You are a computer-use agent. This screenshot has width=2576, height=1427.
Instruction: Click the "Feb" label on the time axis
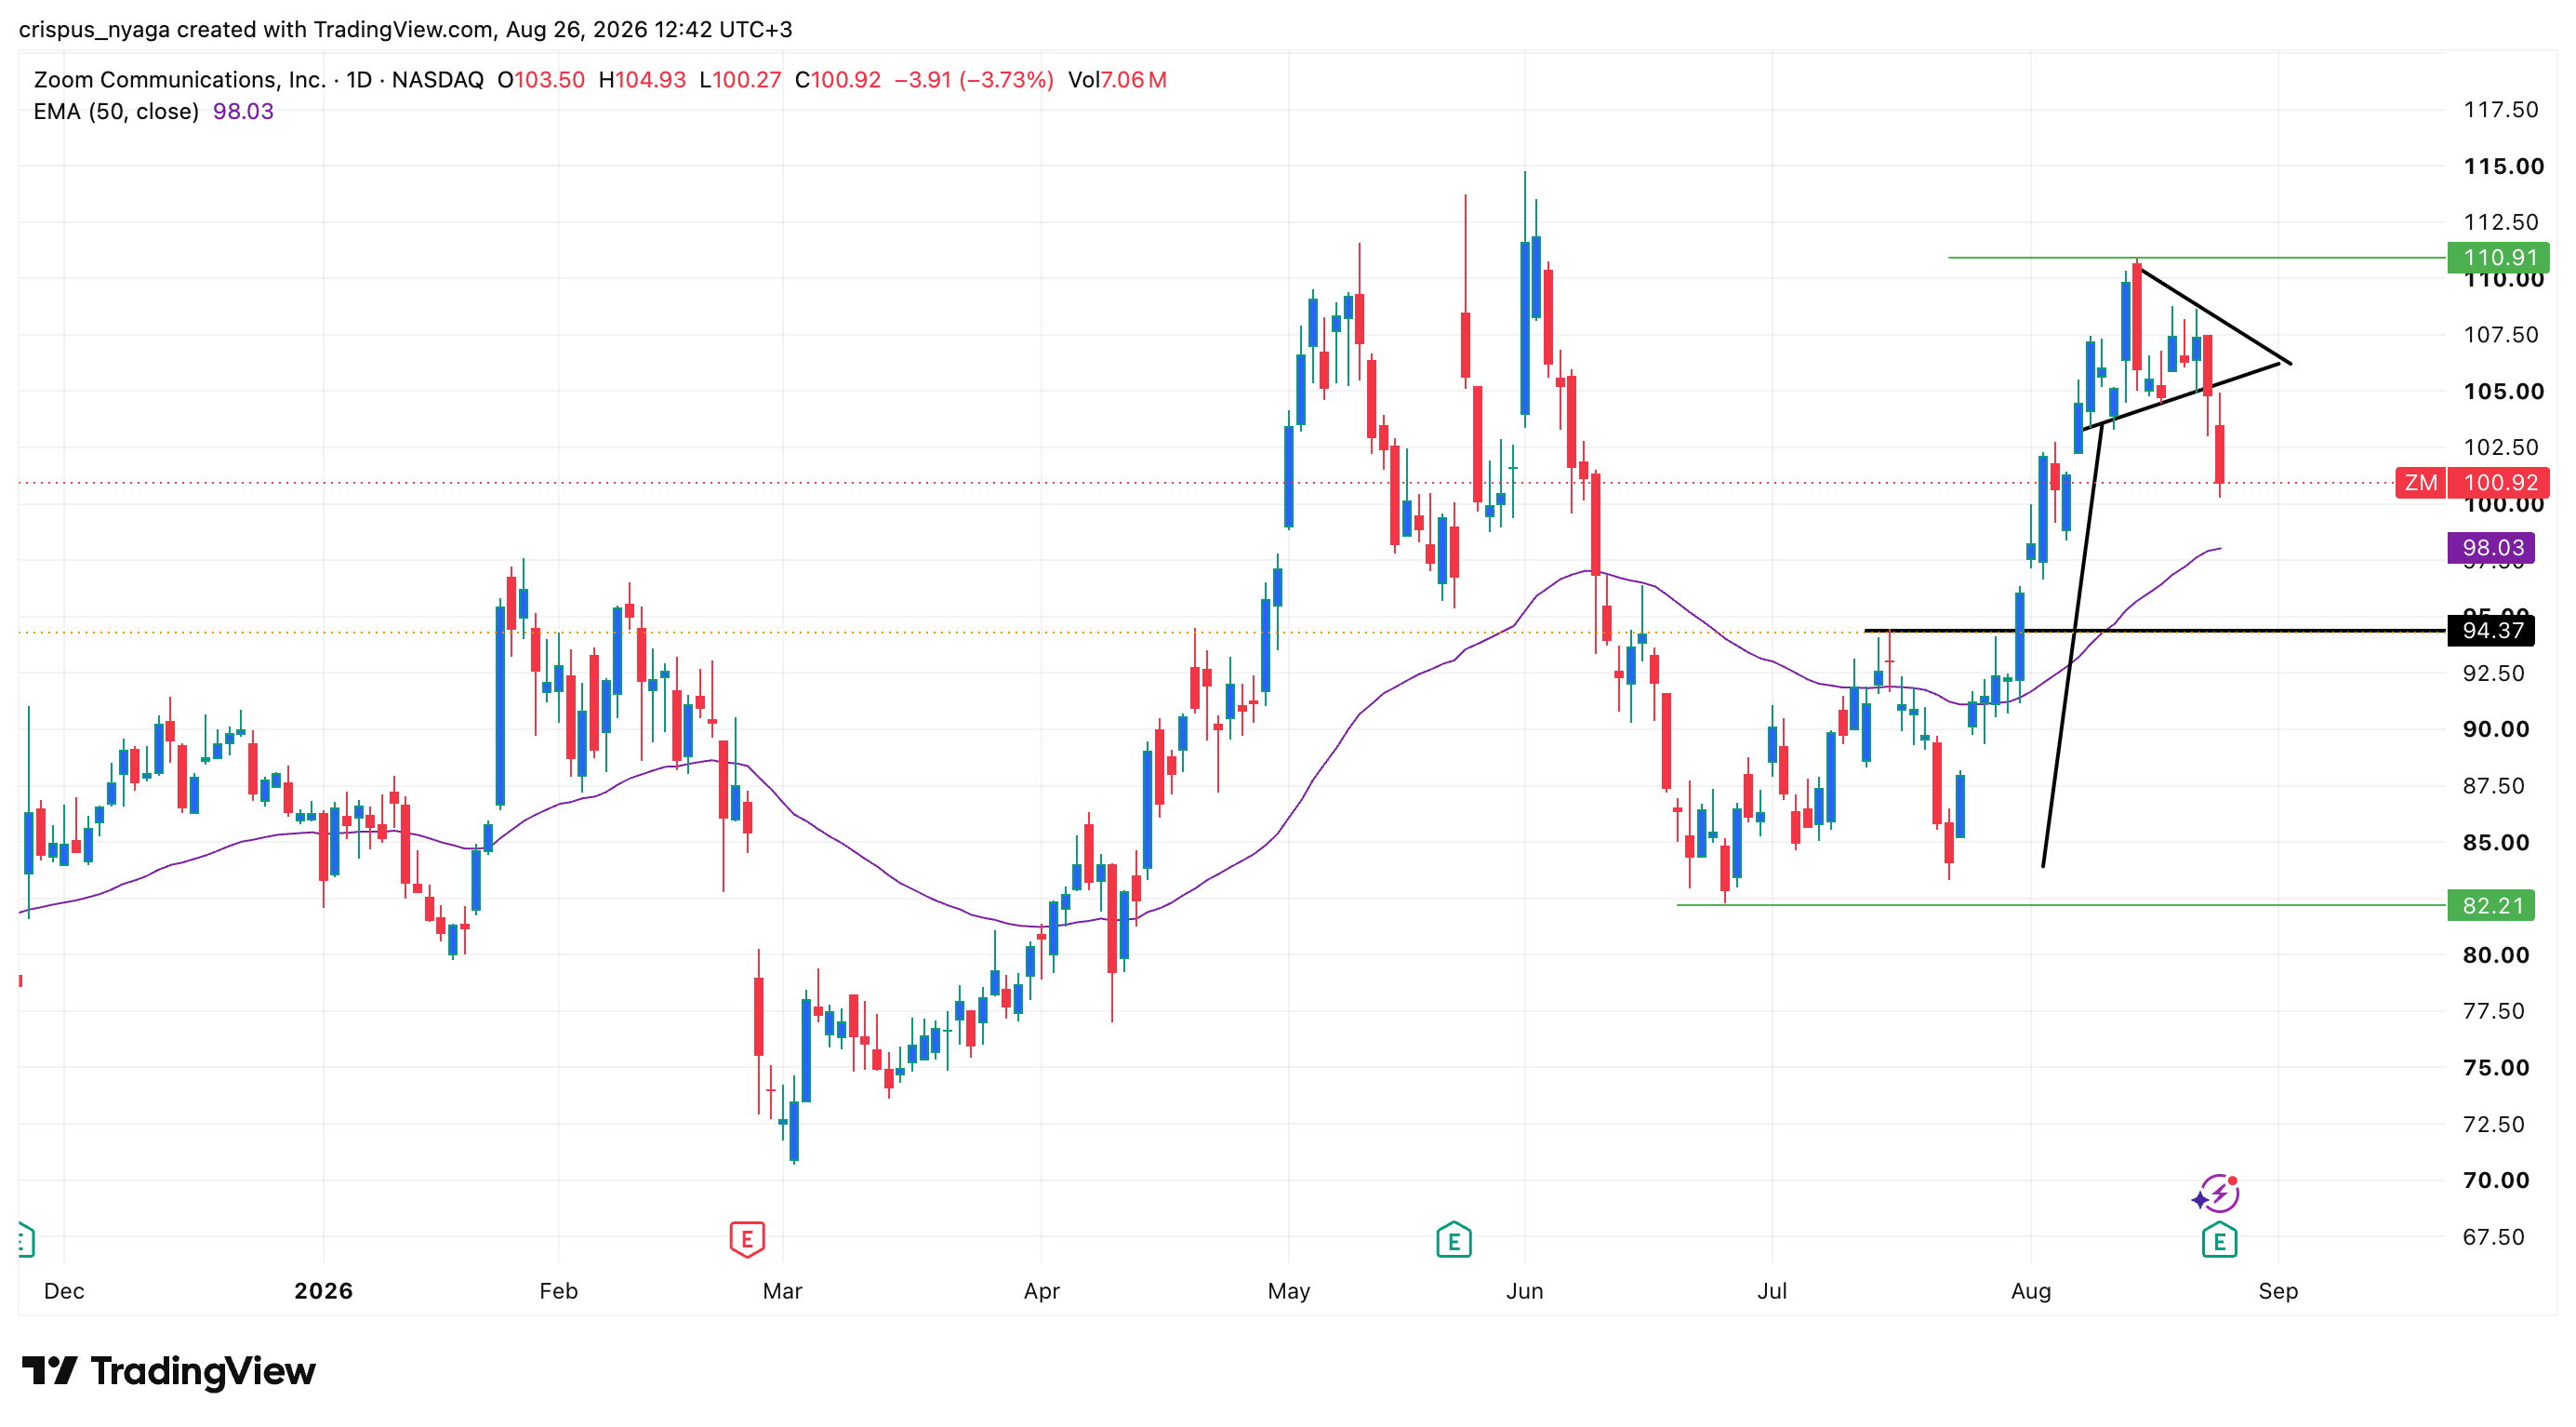[558, 1291]
